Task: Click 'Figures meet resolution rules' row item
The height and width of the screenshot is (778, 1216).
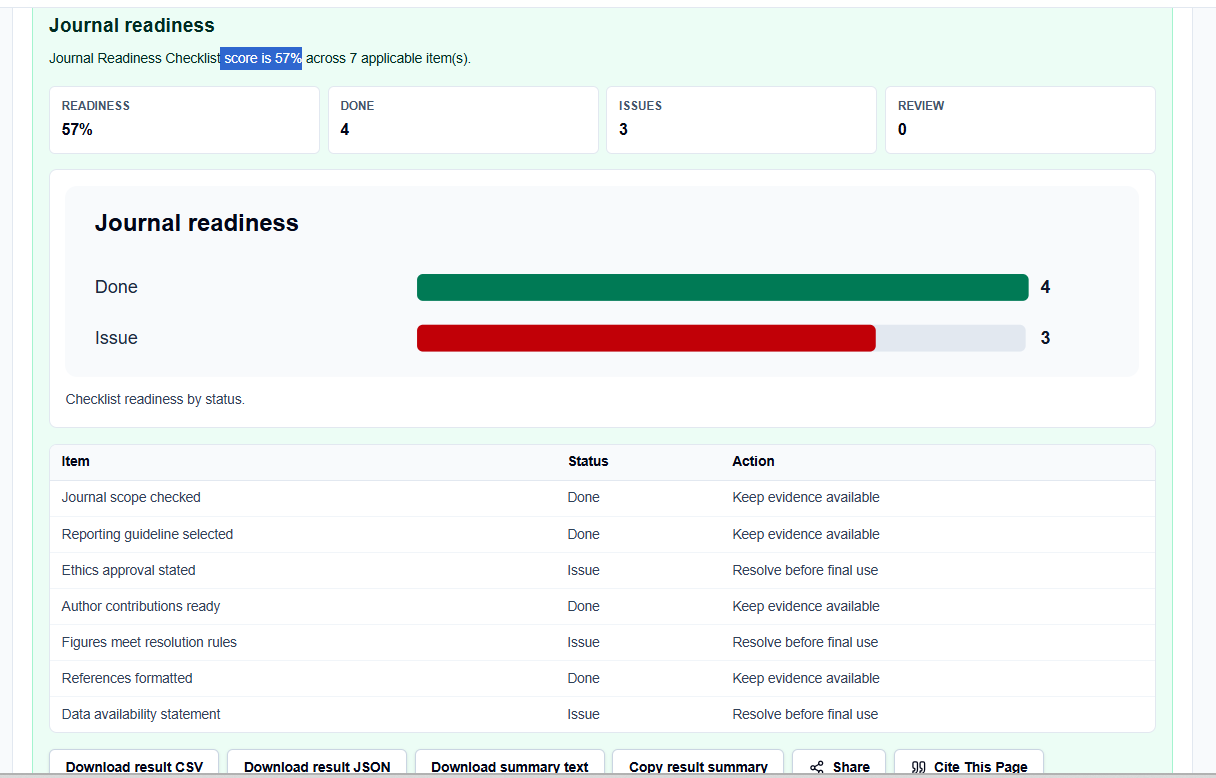Action: 149,642
